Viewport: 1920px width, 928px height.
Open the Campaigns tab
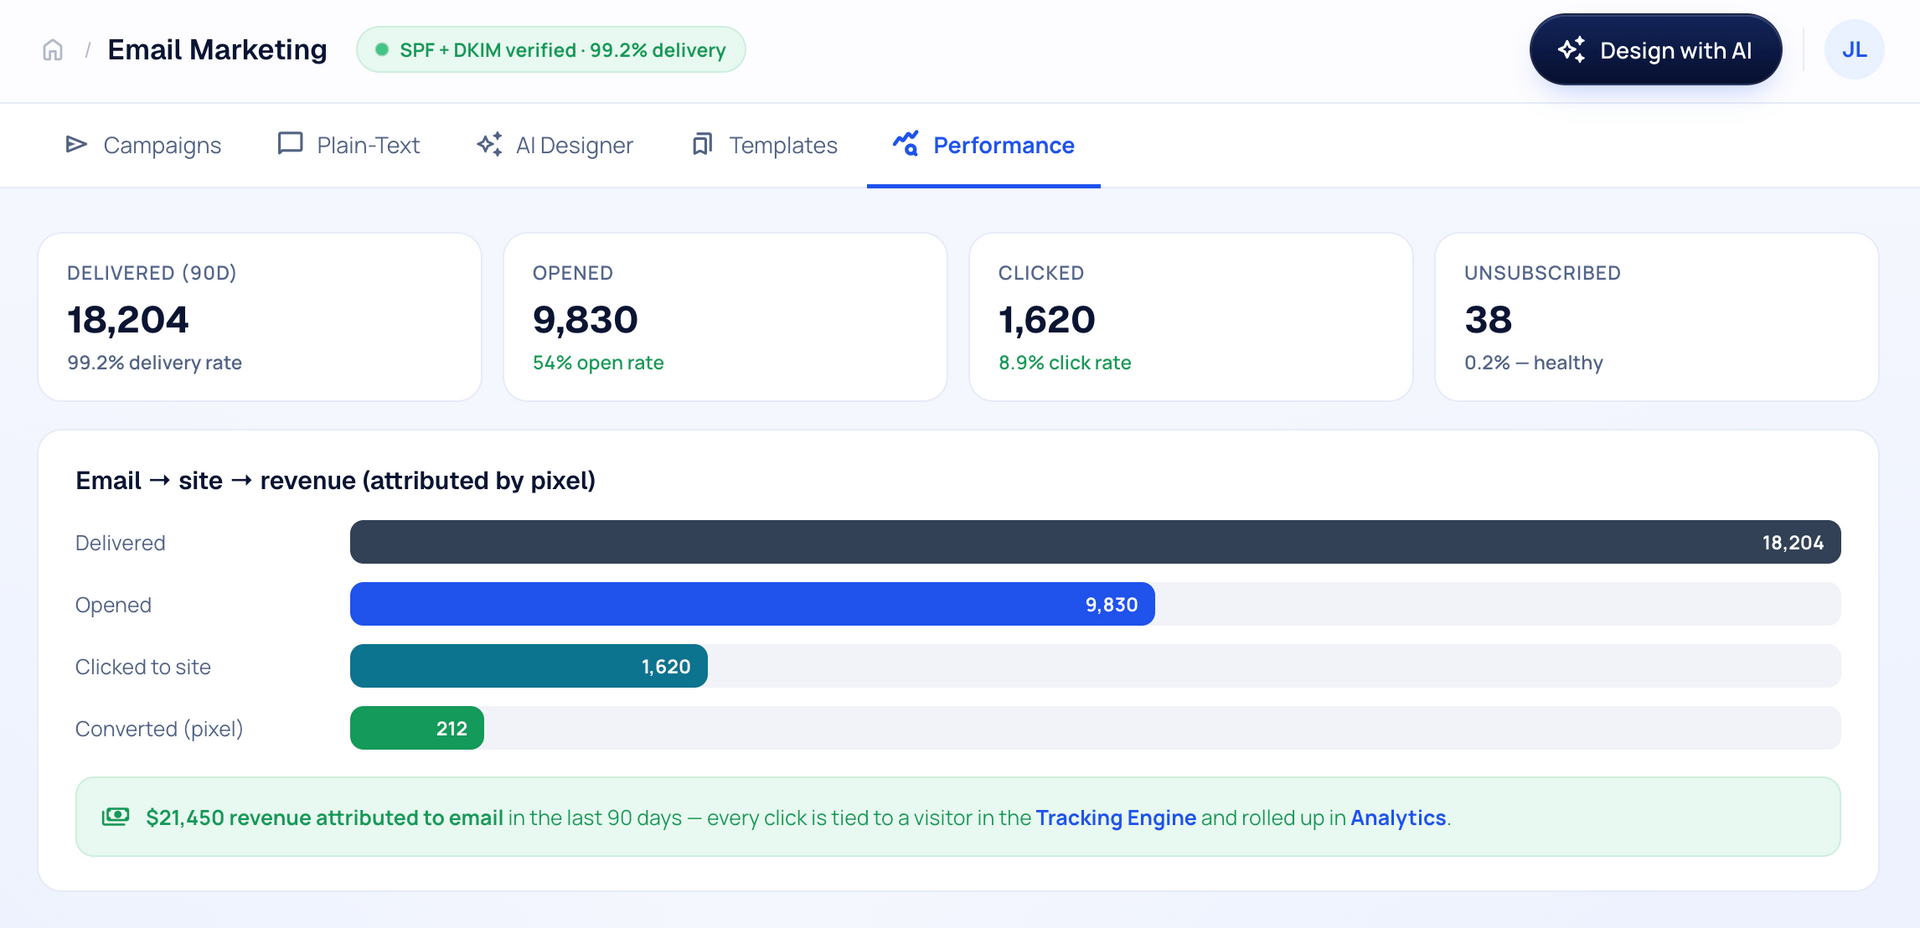pos(143,145)
